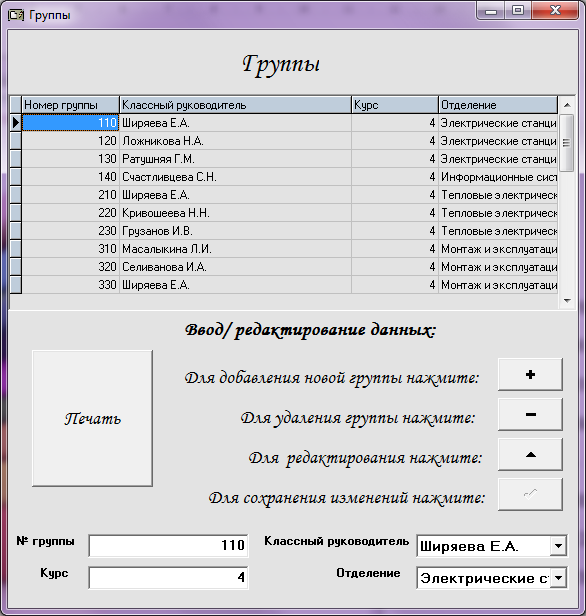The image size is (586, 616).
Task: Close the Группы window
Action: [x=555, y=11]
